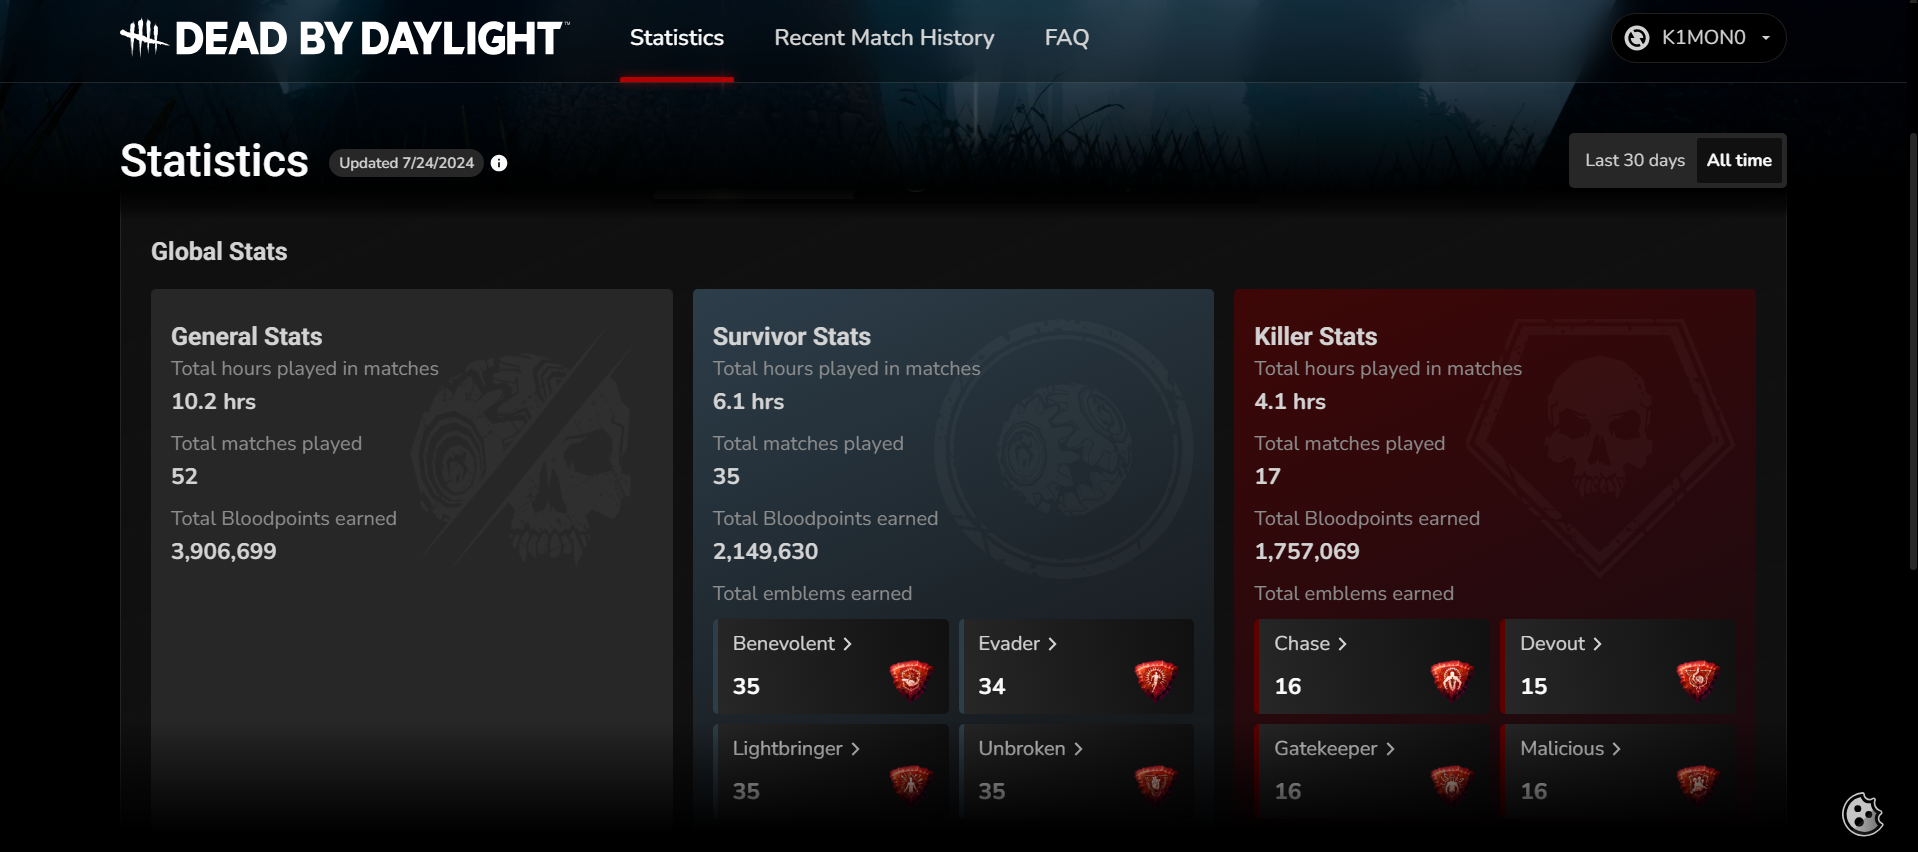The width and height of the screenshot is (1918, 852).
Task: Click the Chase emblem badge icon
Action: [x=1452, y=679]
